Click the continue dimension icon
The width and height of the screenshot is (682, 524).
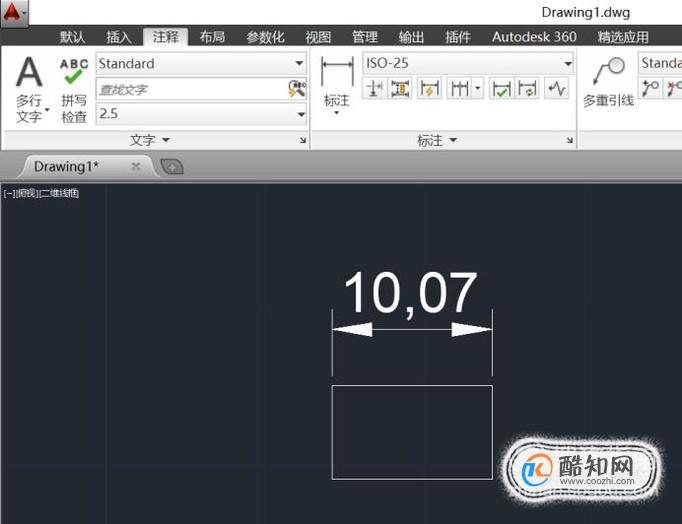coord(459,89)
